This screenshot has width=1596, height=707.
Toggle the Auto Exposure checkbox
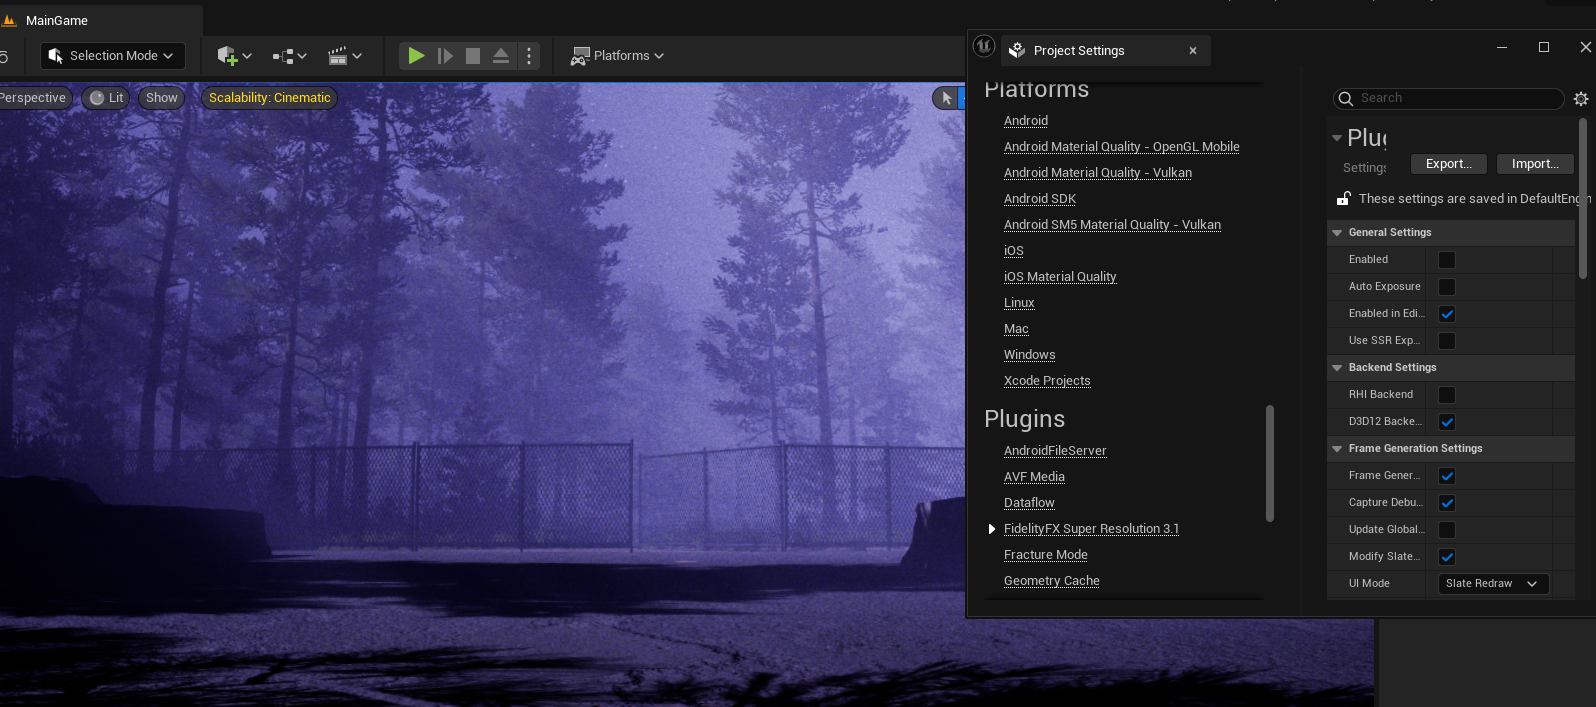tap(1447, 287)
